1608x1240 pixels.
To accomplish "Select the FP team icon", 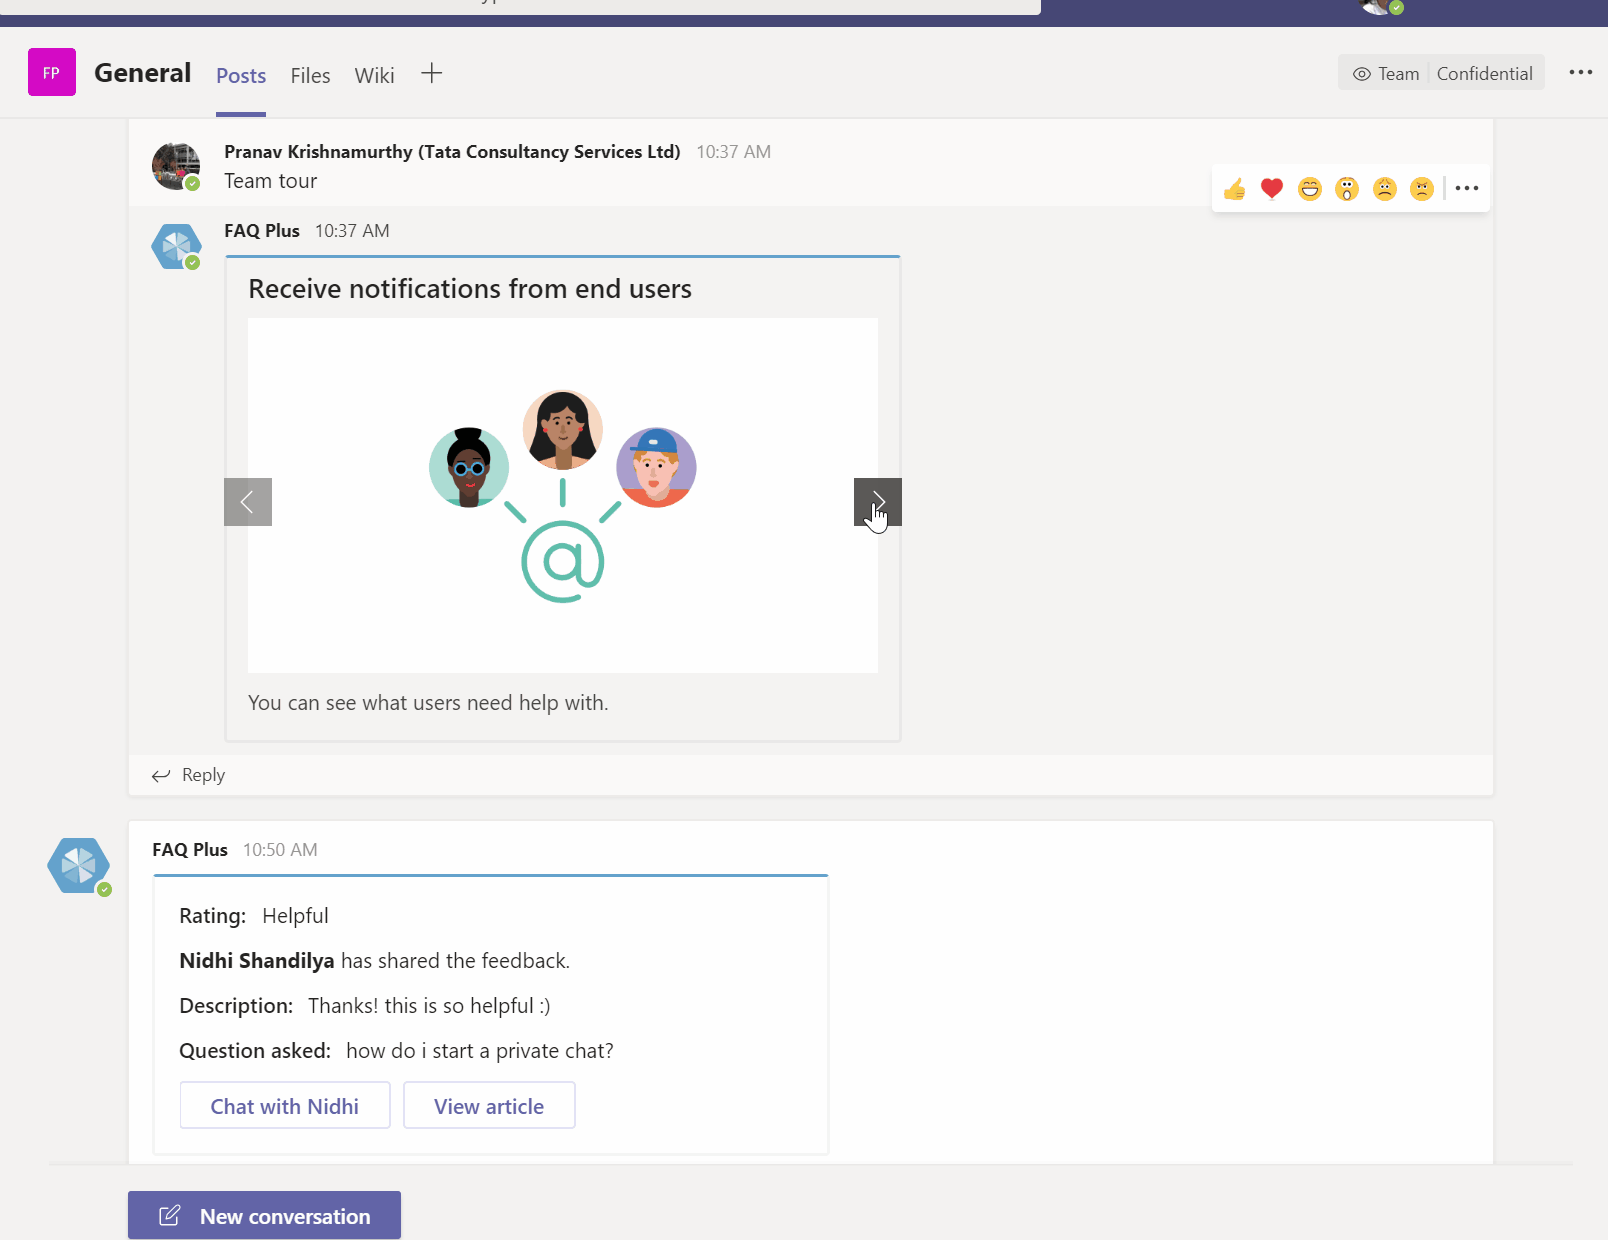I will pyautogui.click(x=51, y=72).
